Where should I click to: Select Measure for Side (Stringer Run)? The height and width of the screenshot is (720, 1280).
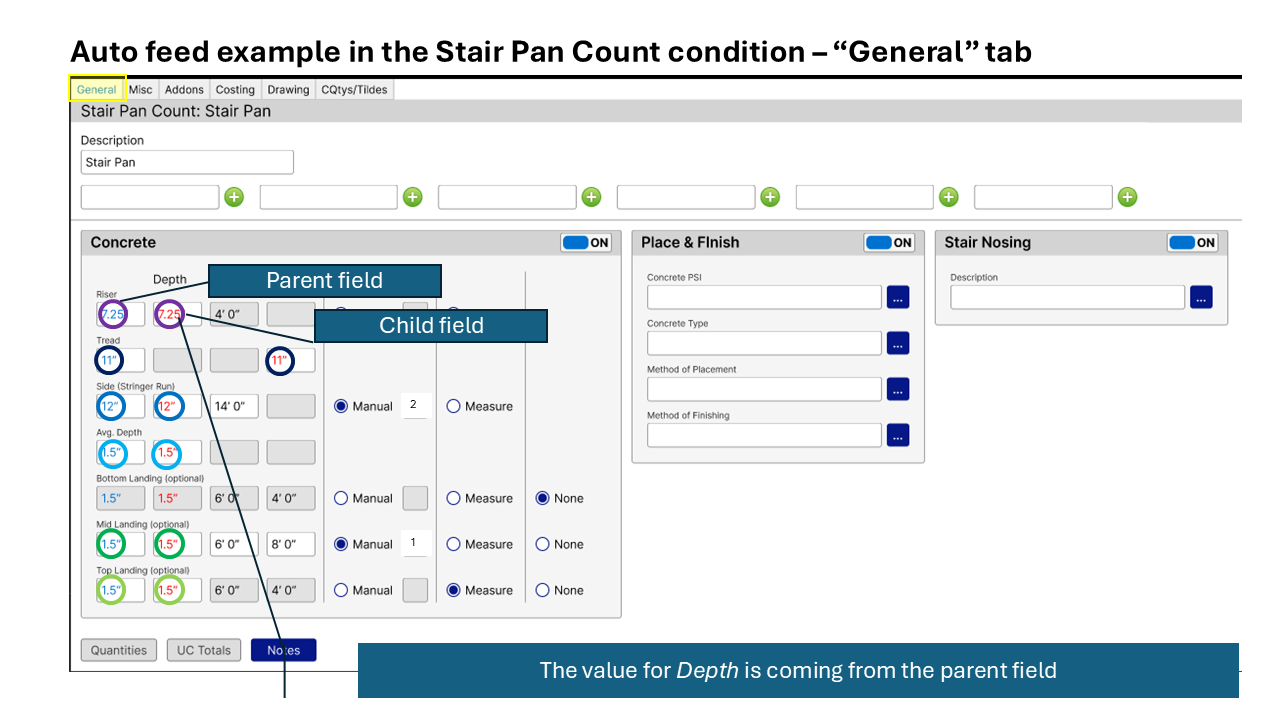coord(453,406)
